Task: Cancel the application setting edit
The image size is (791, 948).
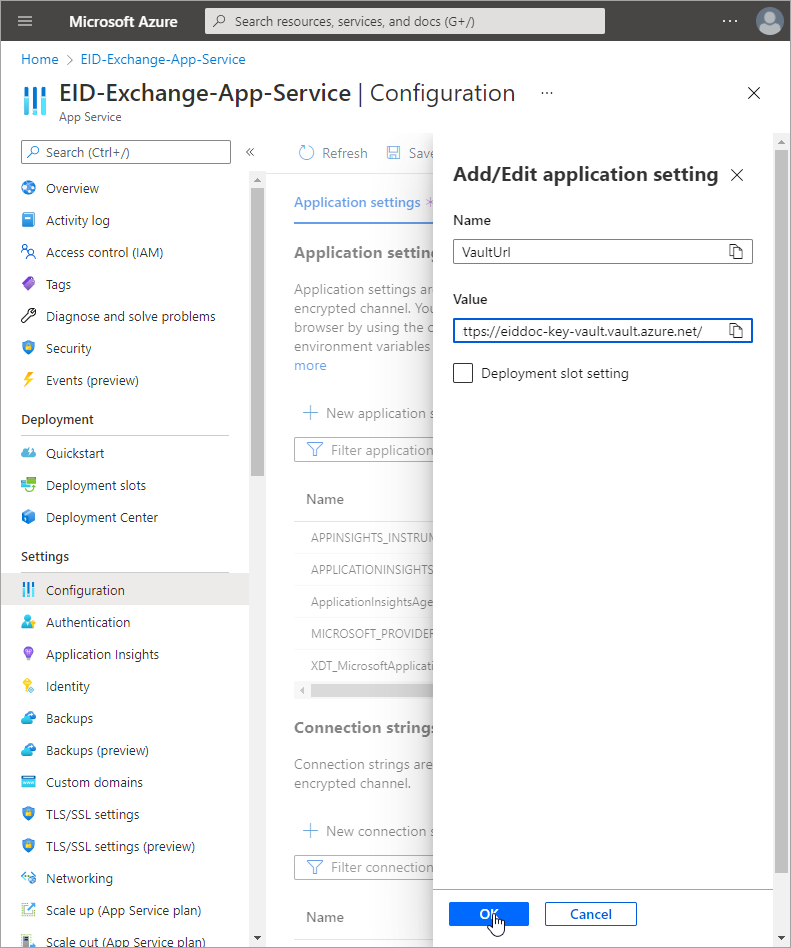Action: (x=590, y=913)
